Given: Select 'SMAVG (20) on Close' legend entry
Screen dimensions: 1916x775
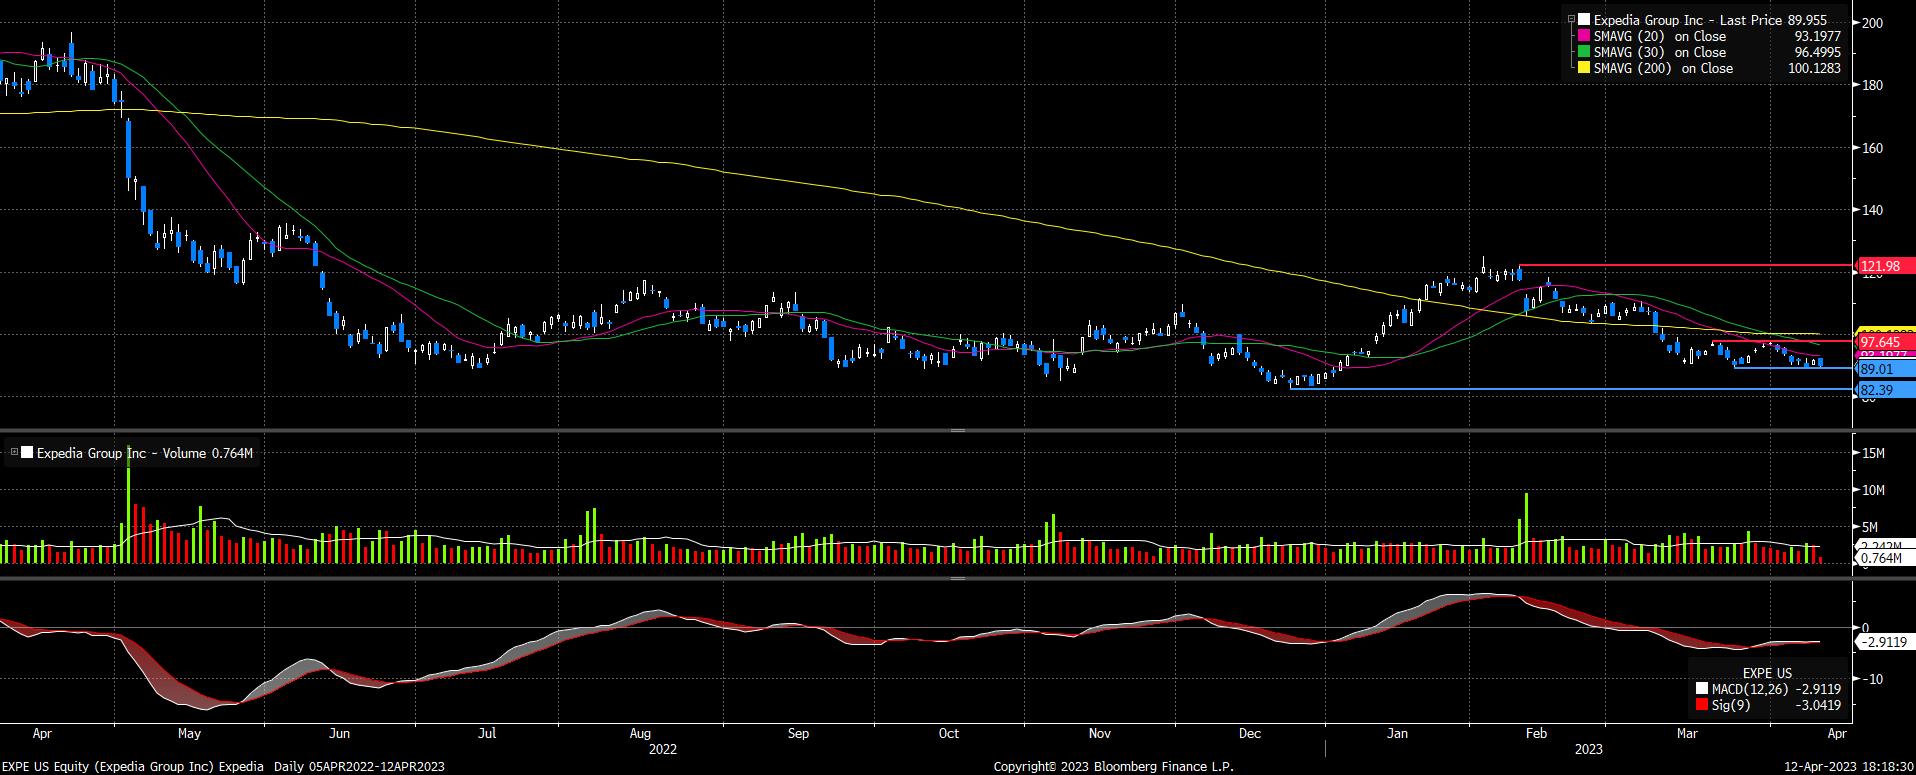Looking at the screenshot, I should tap(1659, 36).
